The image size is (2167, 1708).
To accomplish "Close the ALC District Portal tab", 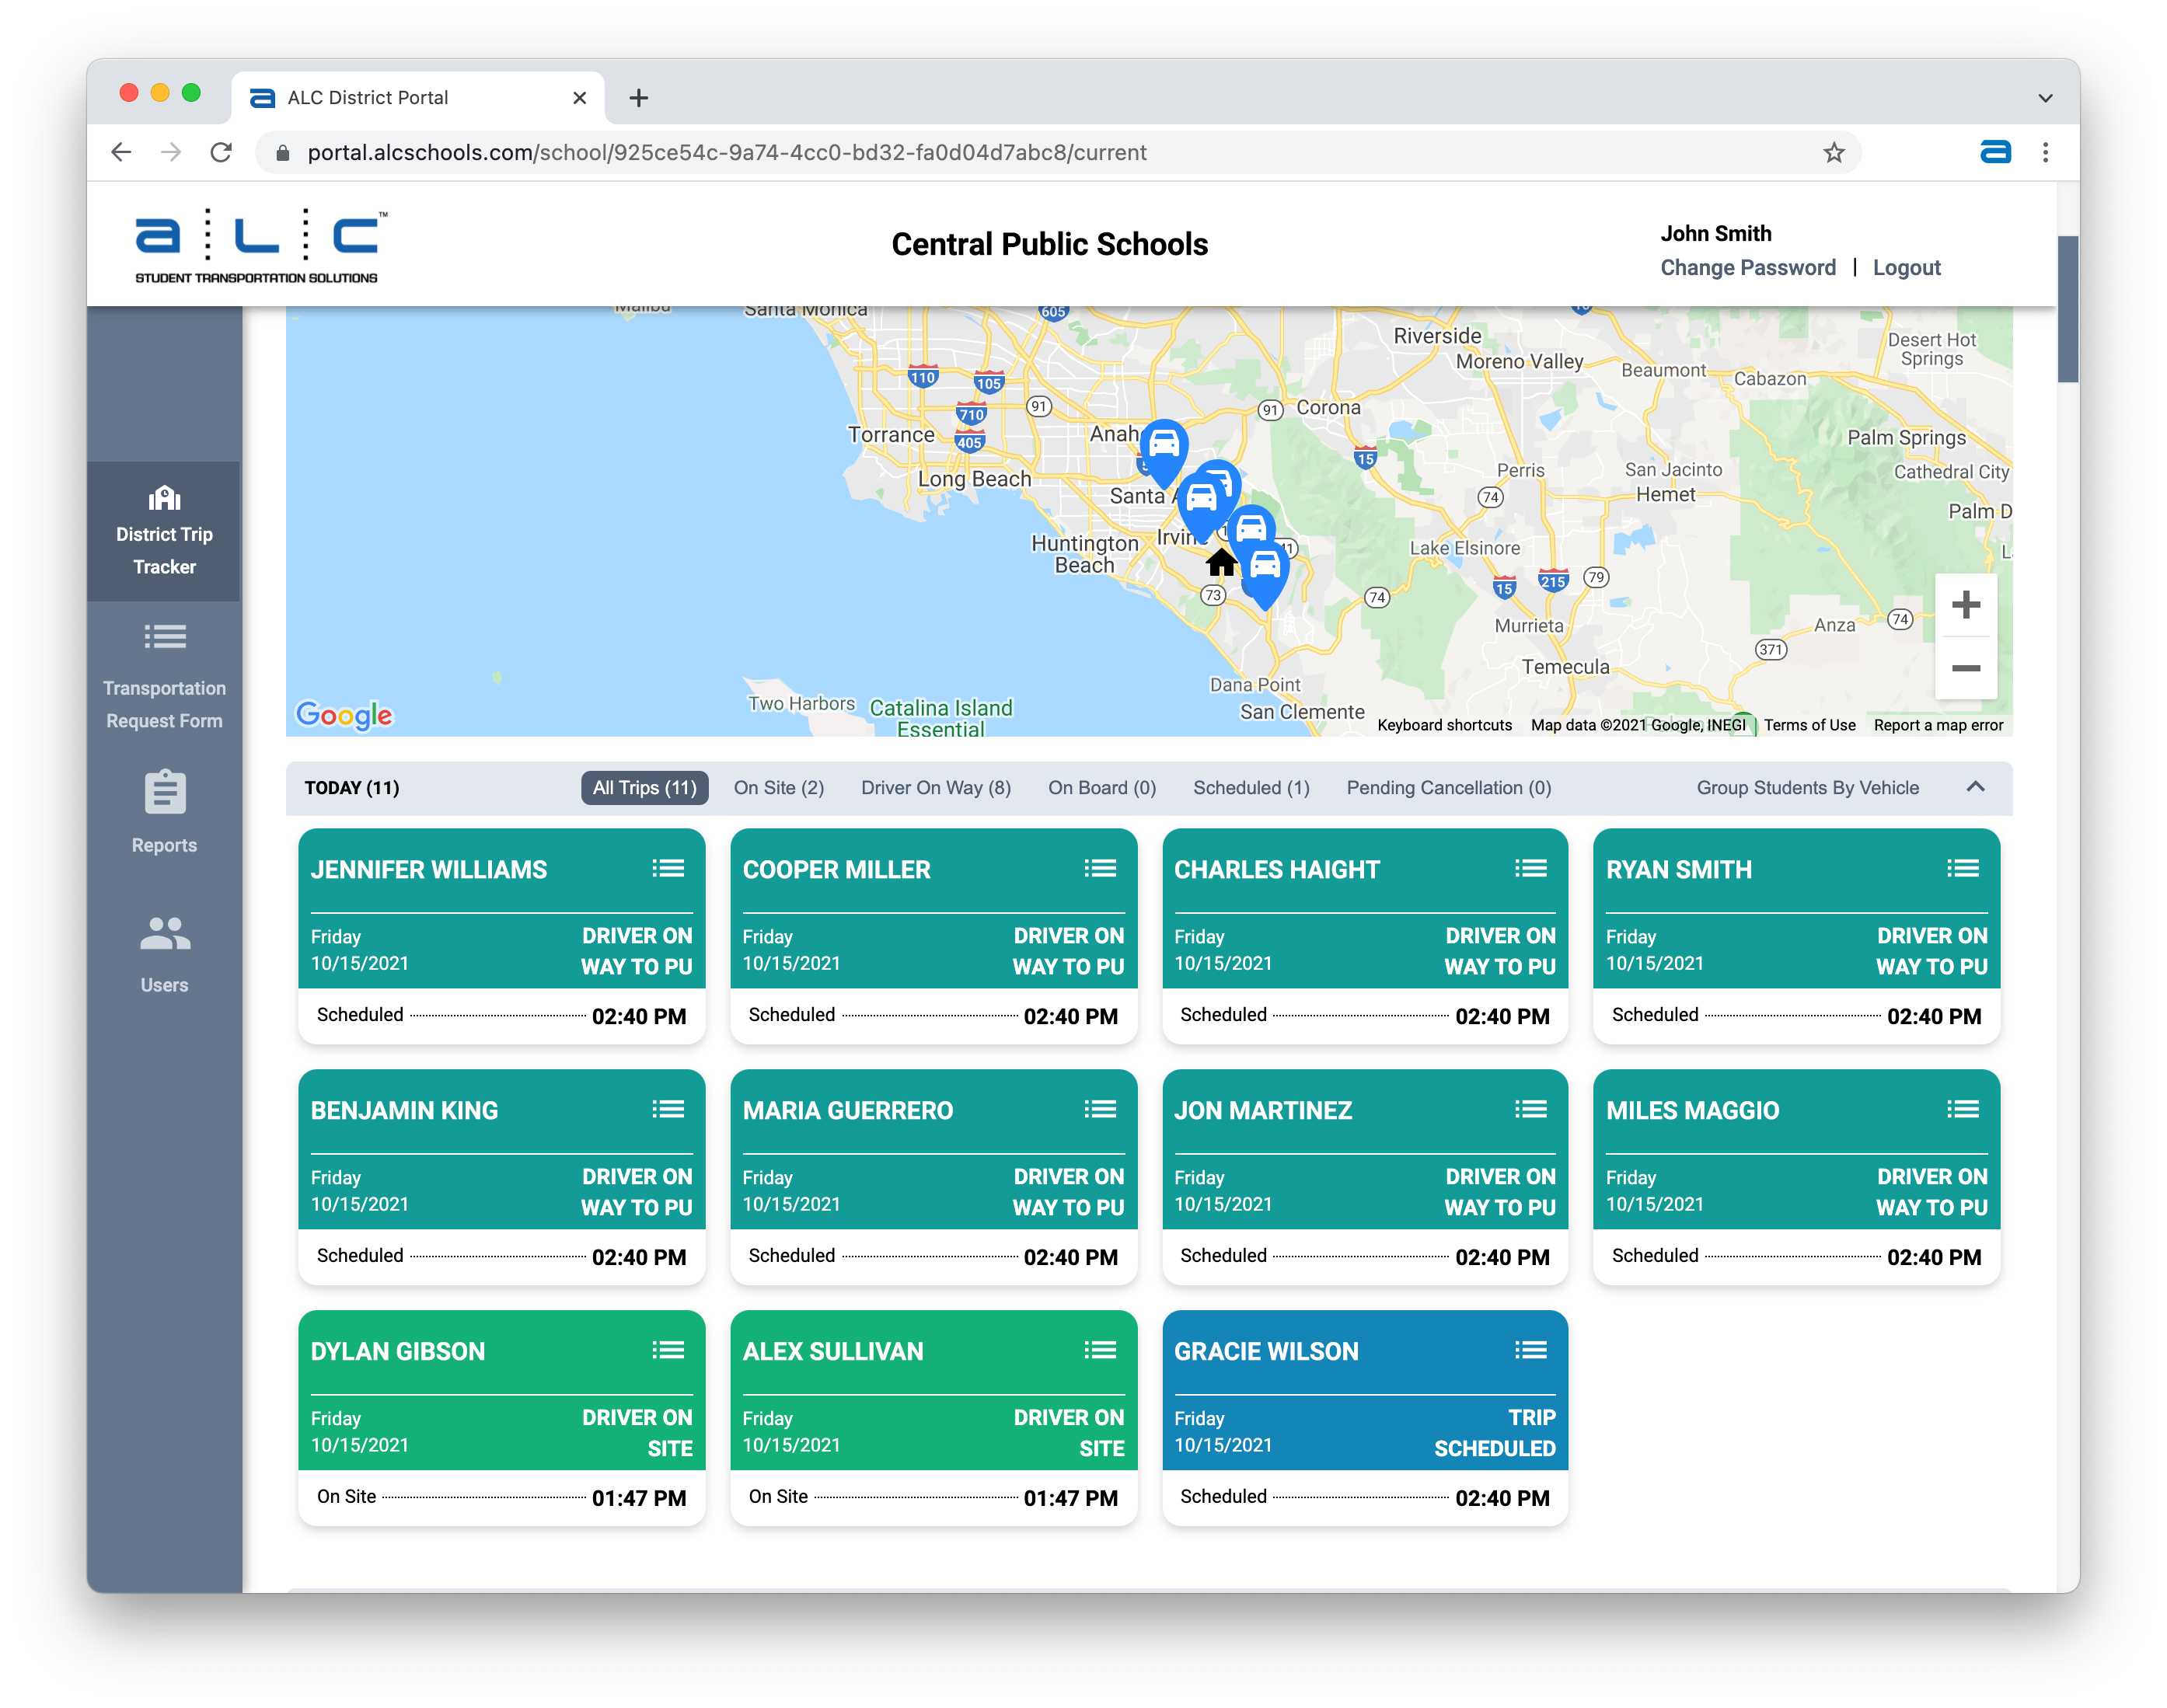I will point(579,97).
